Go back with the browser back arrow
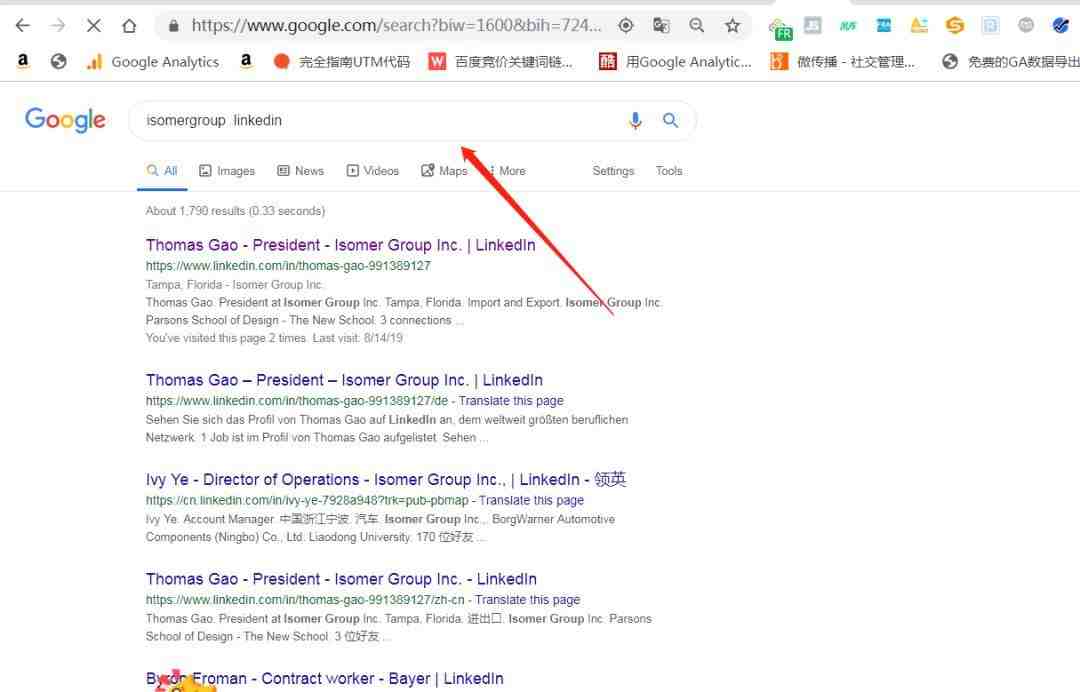1080x692 pixels. [23, 26]
